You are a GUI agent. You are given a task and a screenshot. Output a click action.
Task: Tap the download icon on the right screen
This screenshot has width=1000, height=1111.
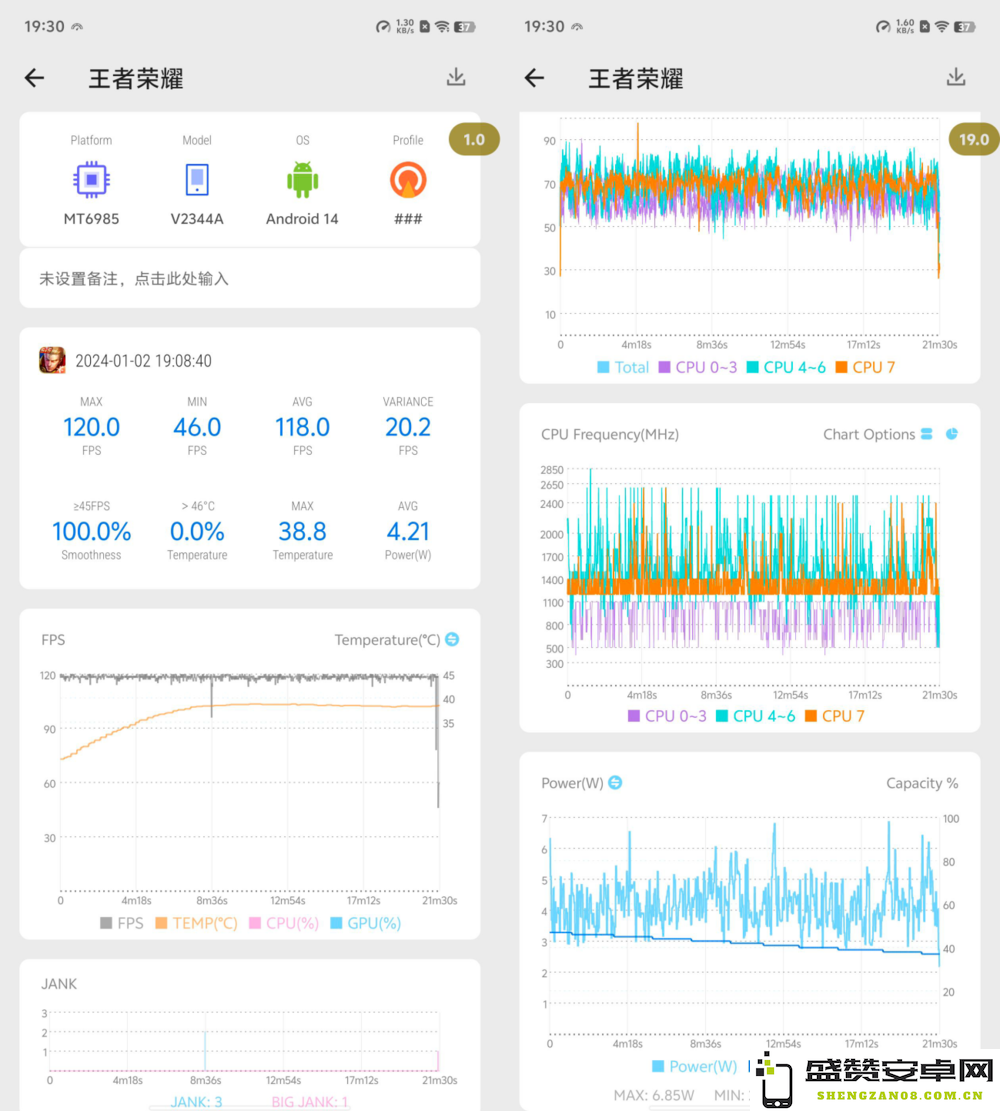956,77
